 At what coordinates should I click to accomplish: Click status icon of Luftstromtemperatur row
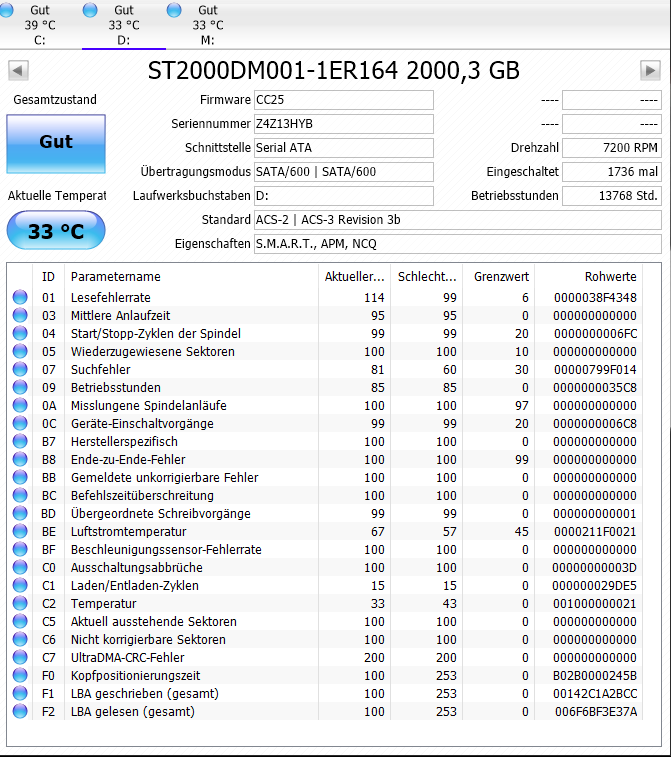pyautogui.click(x=20, y=532)
